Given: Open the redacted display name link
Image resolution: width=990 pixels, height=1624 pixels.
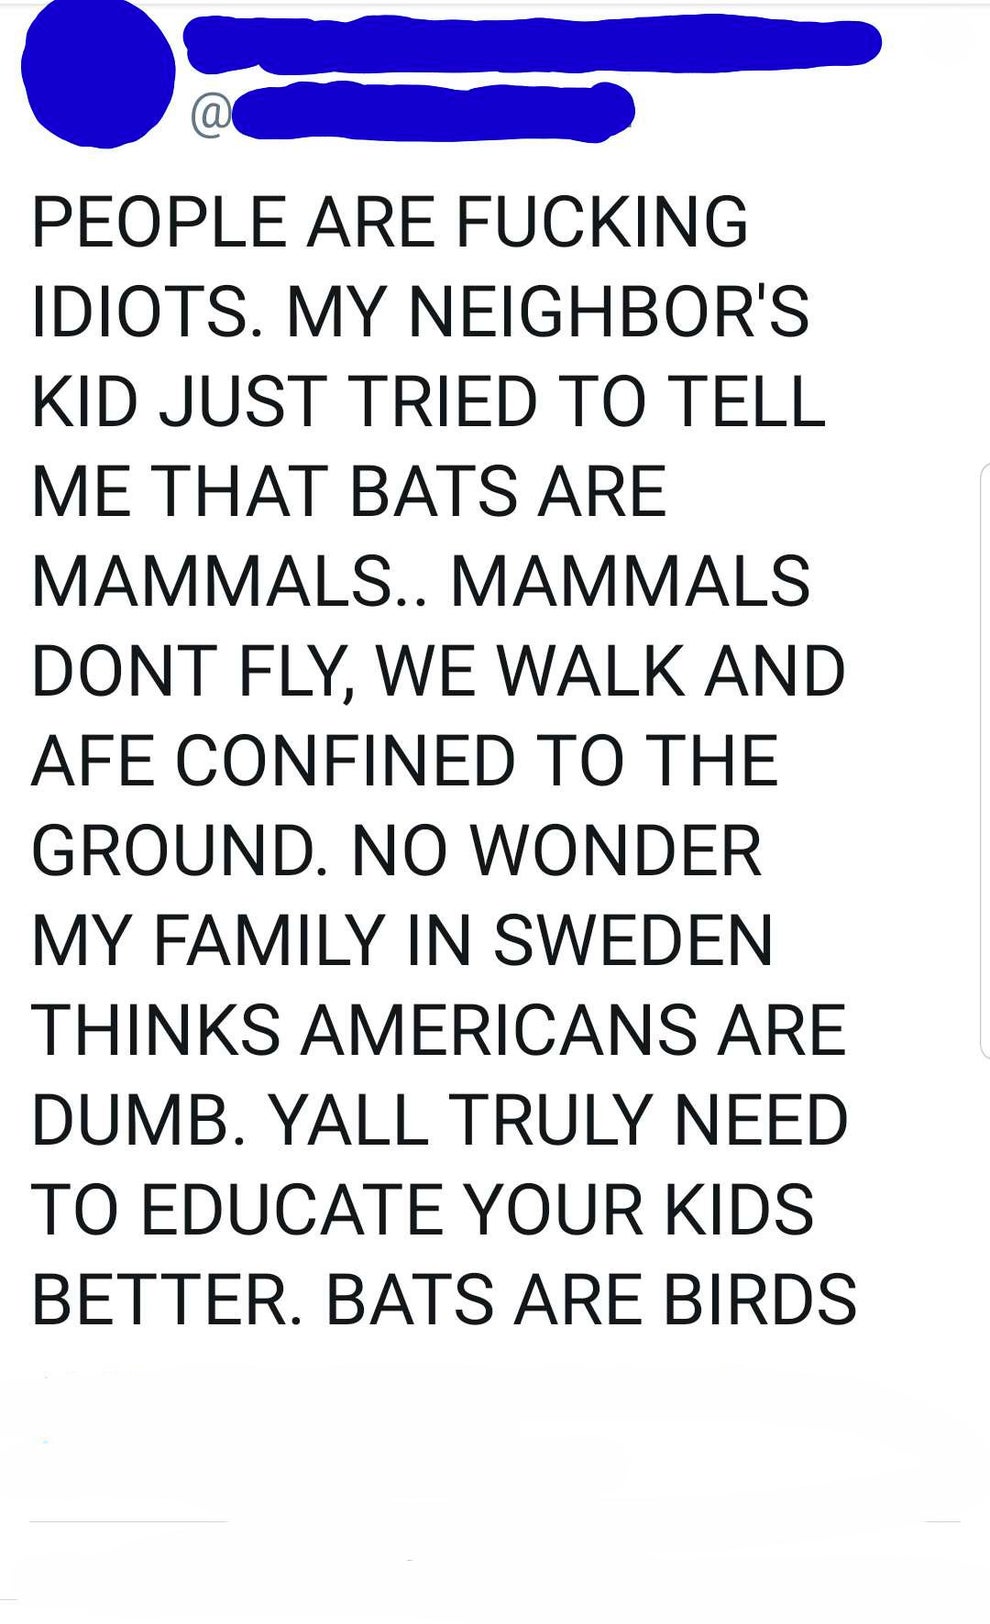Looking at the screenshot, I should [x=530, y=43].
